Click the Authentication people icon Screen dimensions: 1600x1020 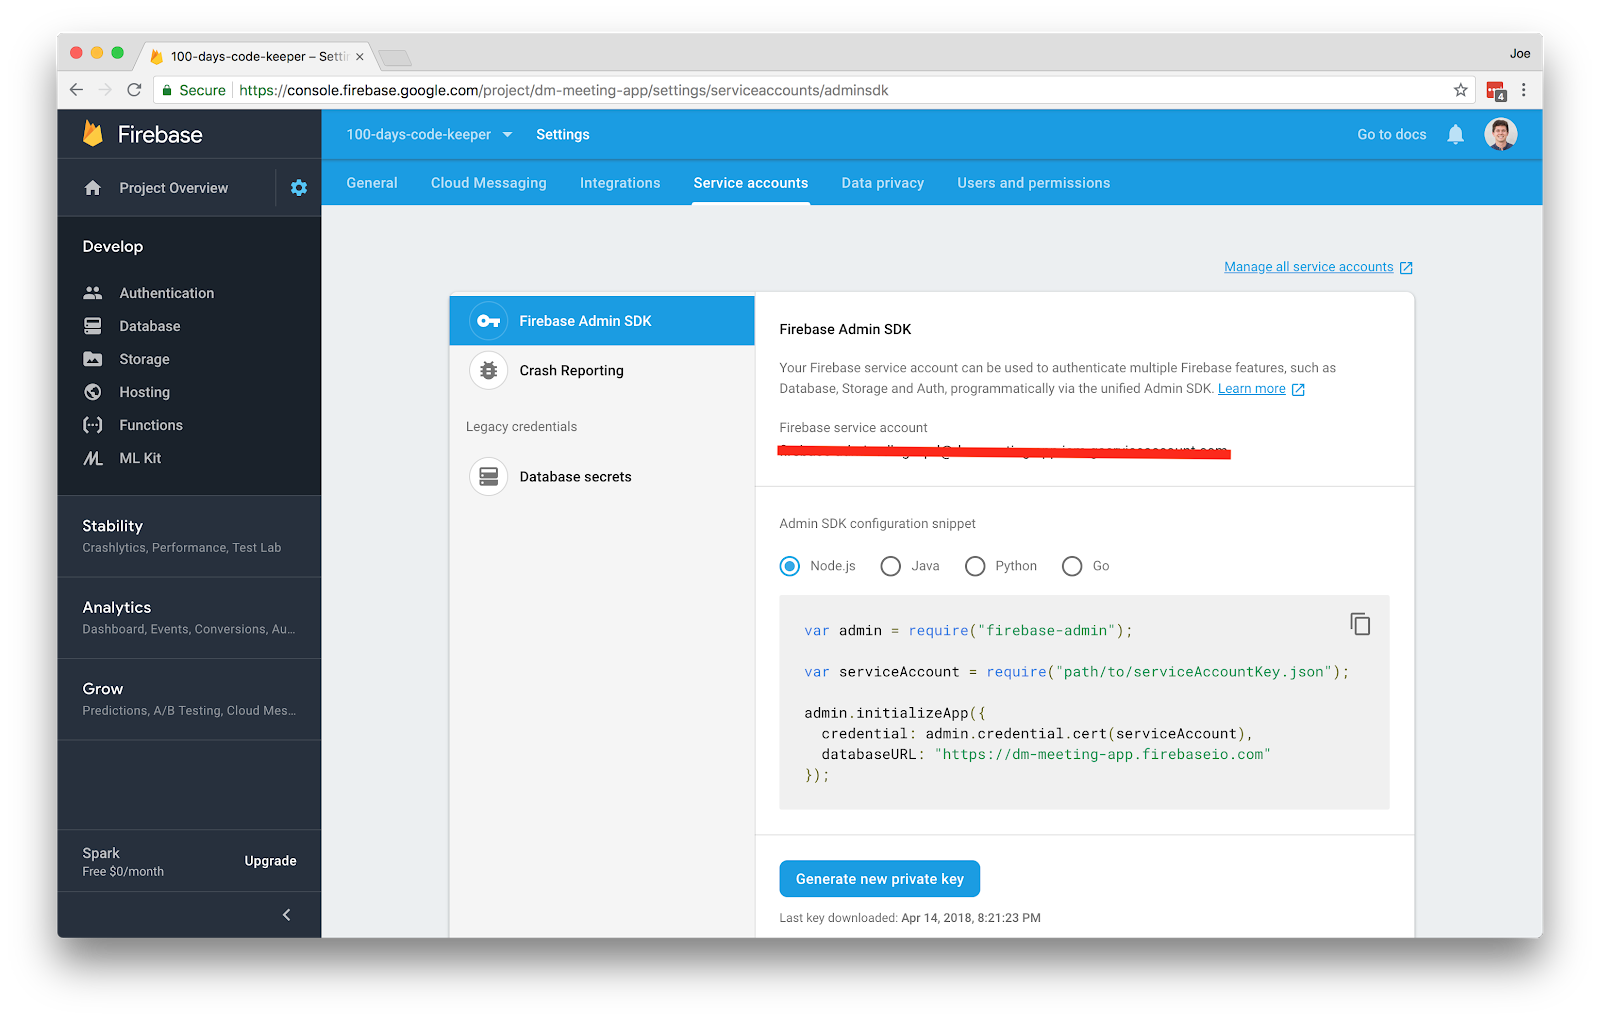coord(93,293)
